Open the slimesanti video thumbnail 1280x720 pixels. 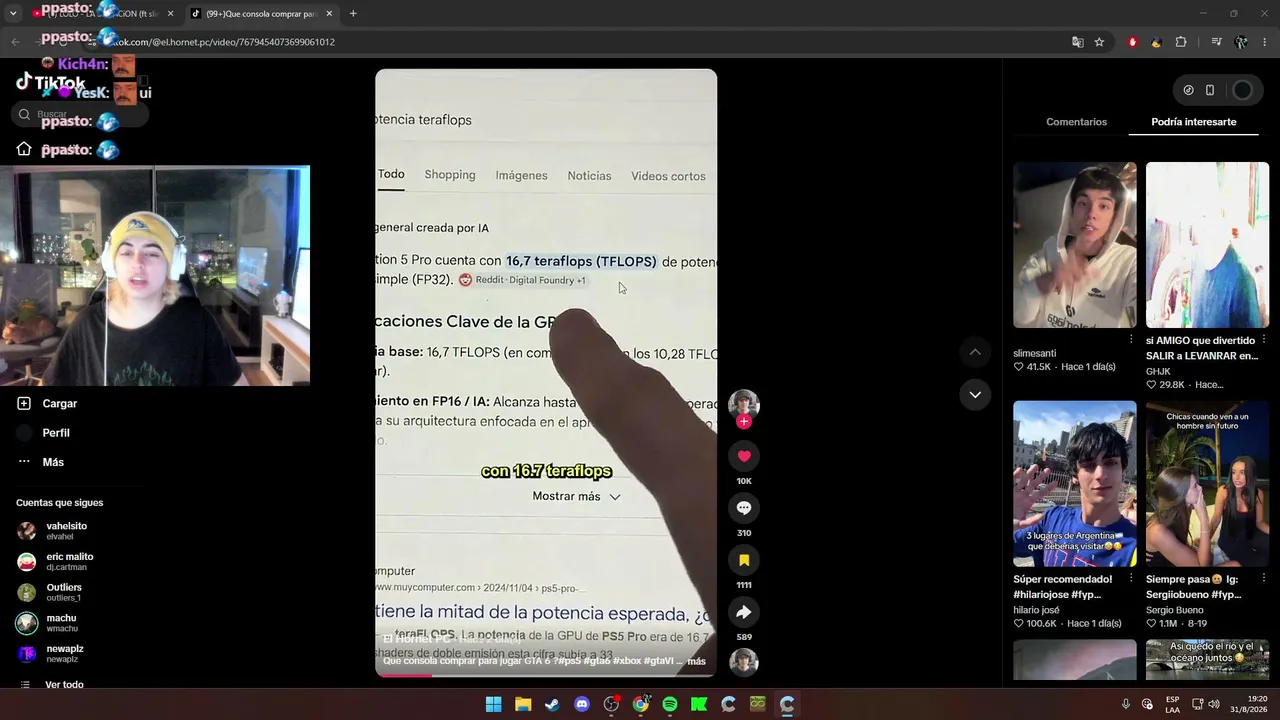[x=1075, y=245]
